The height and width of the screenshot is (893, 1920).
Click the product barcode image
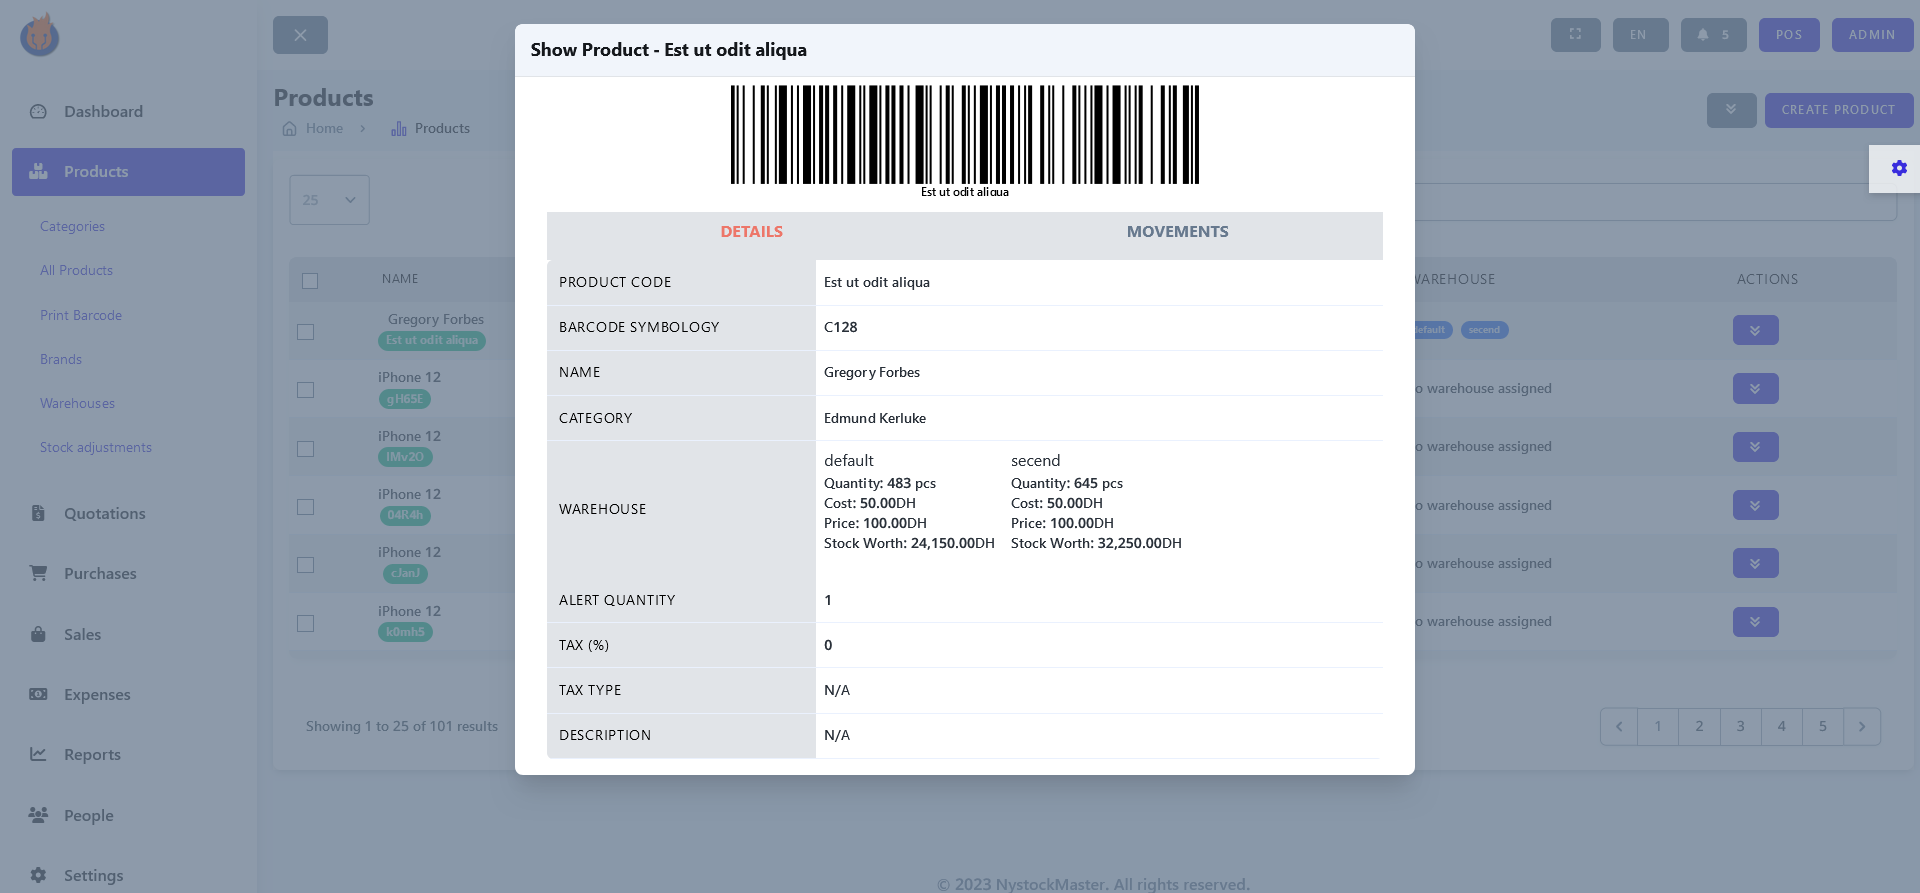point(964,135)
